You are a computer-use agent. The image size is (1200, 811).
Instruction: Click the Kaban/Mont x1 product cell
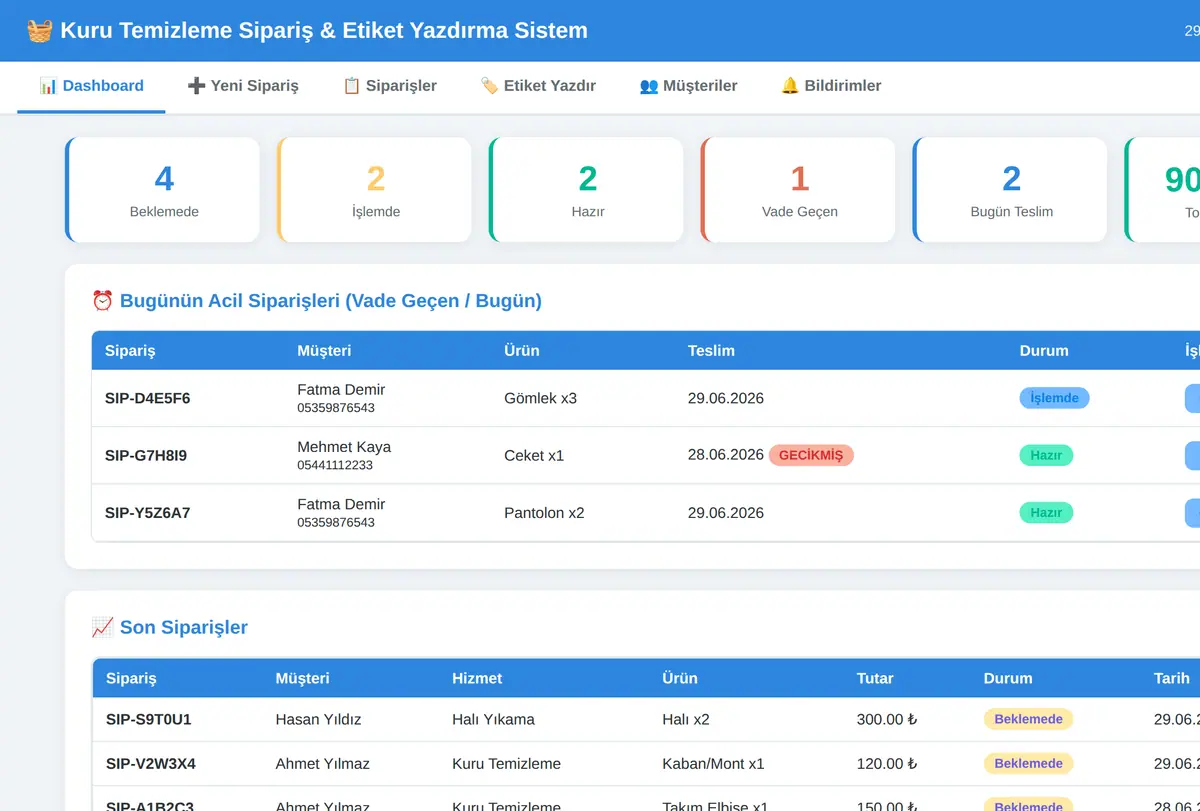point(713,764)
